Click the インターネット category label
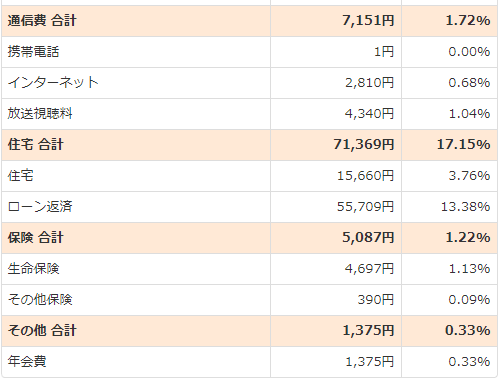 coord(53,82)
